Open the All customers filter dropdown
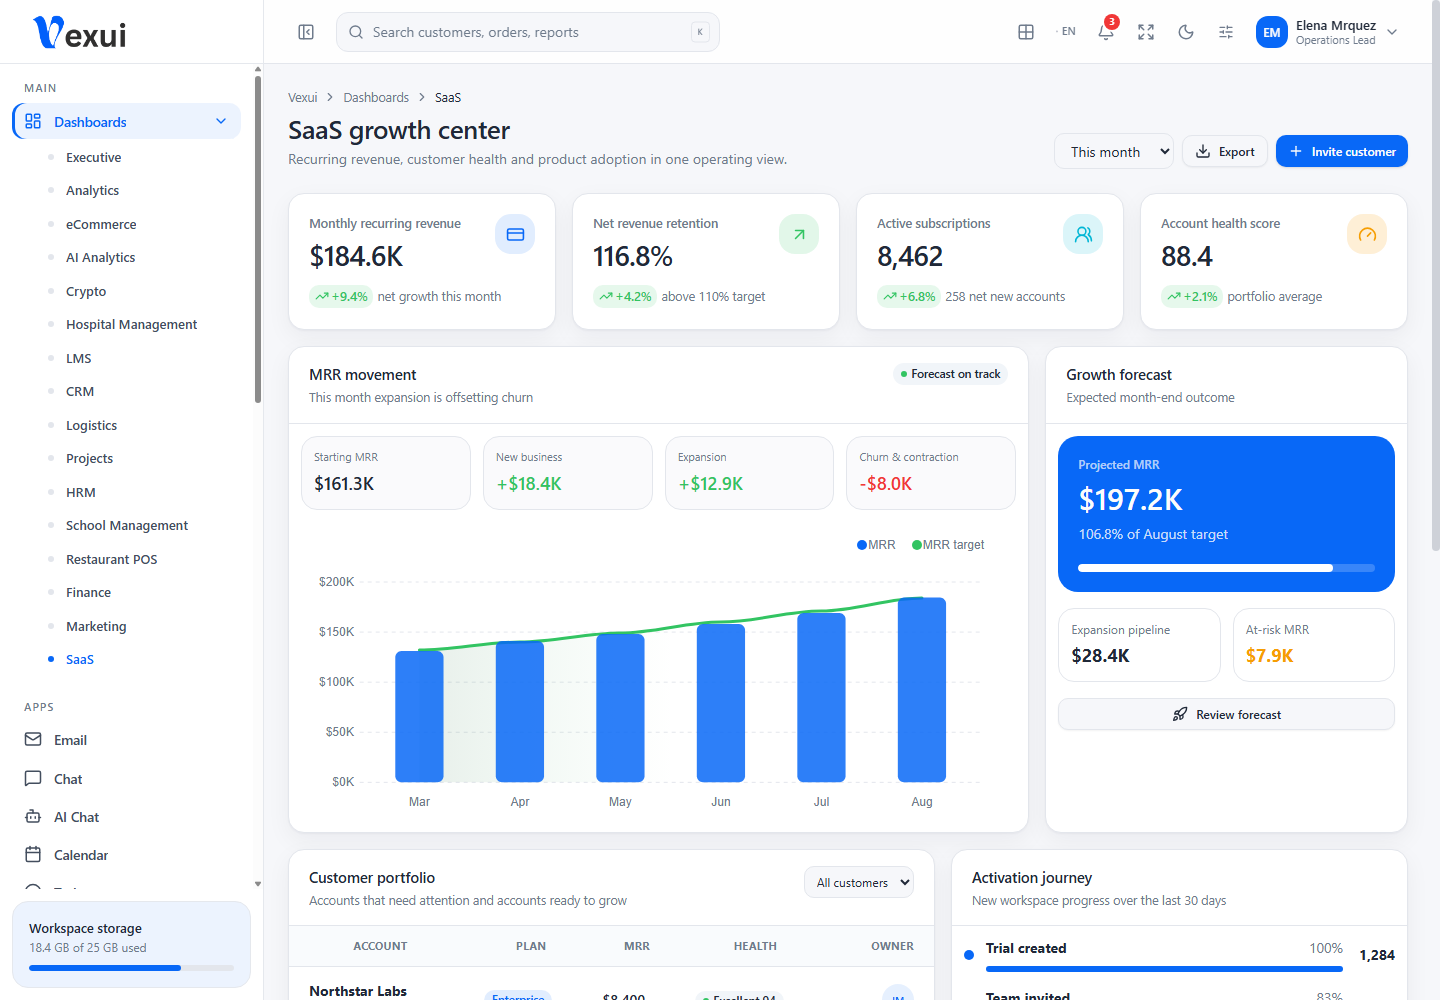Viewport: 1440px width, 1000px height. point(859,882)
